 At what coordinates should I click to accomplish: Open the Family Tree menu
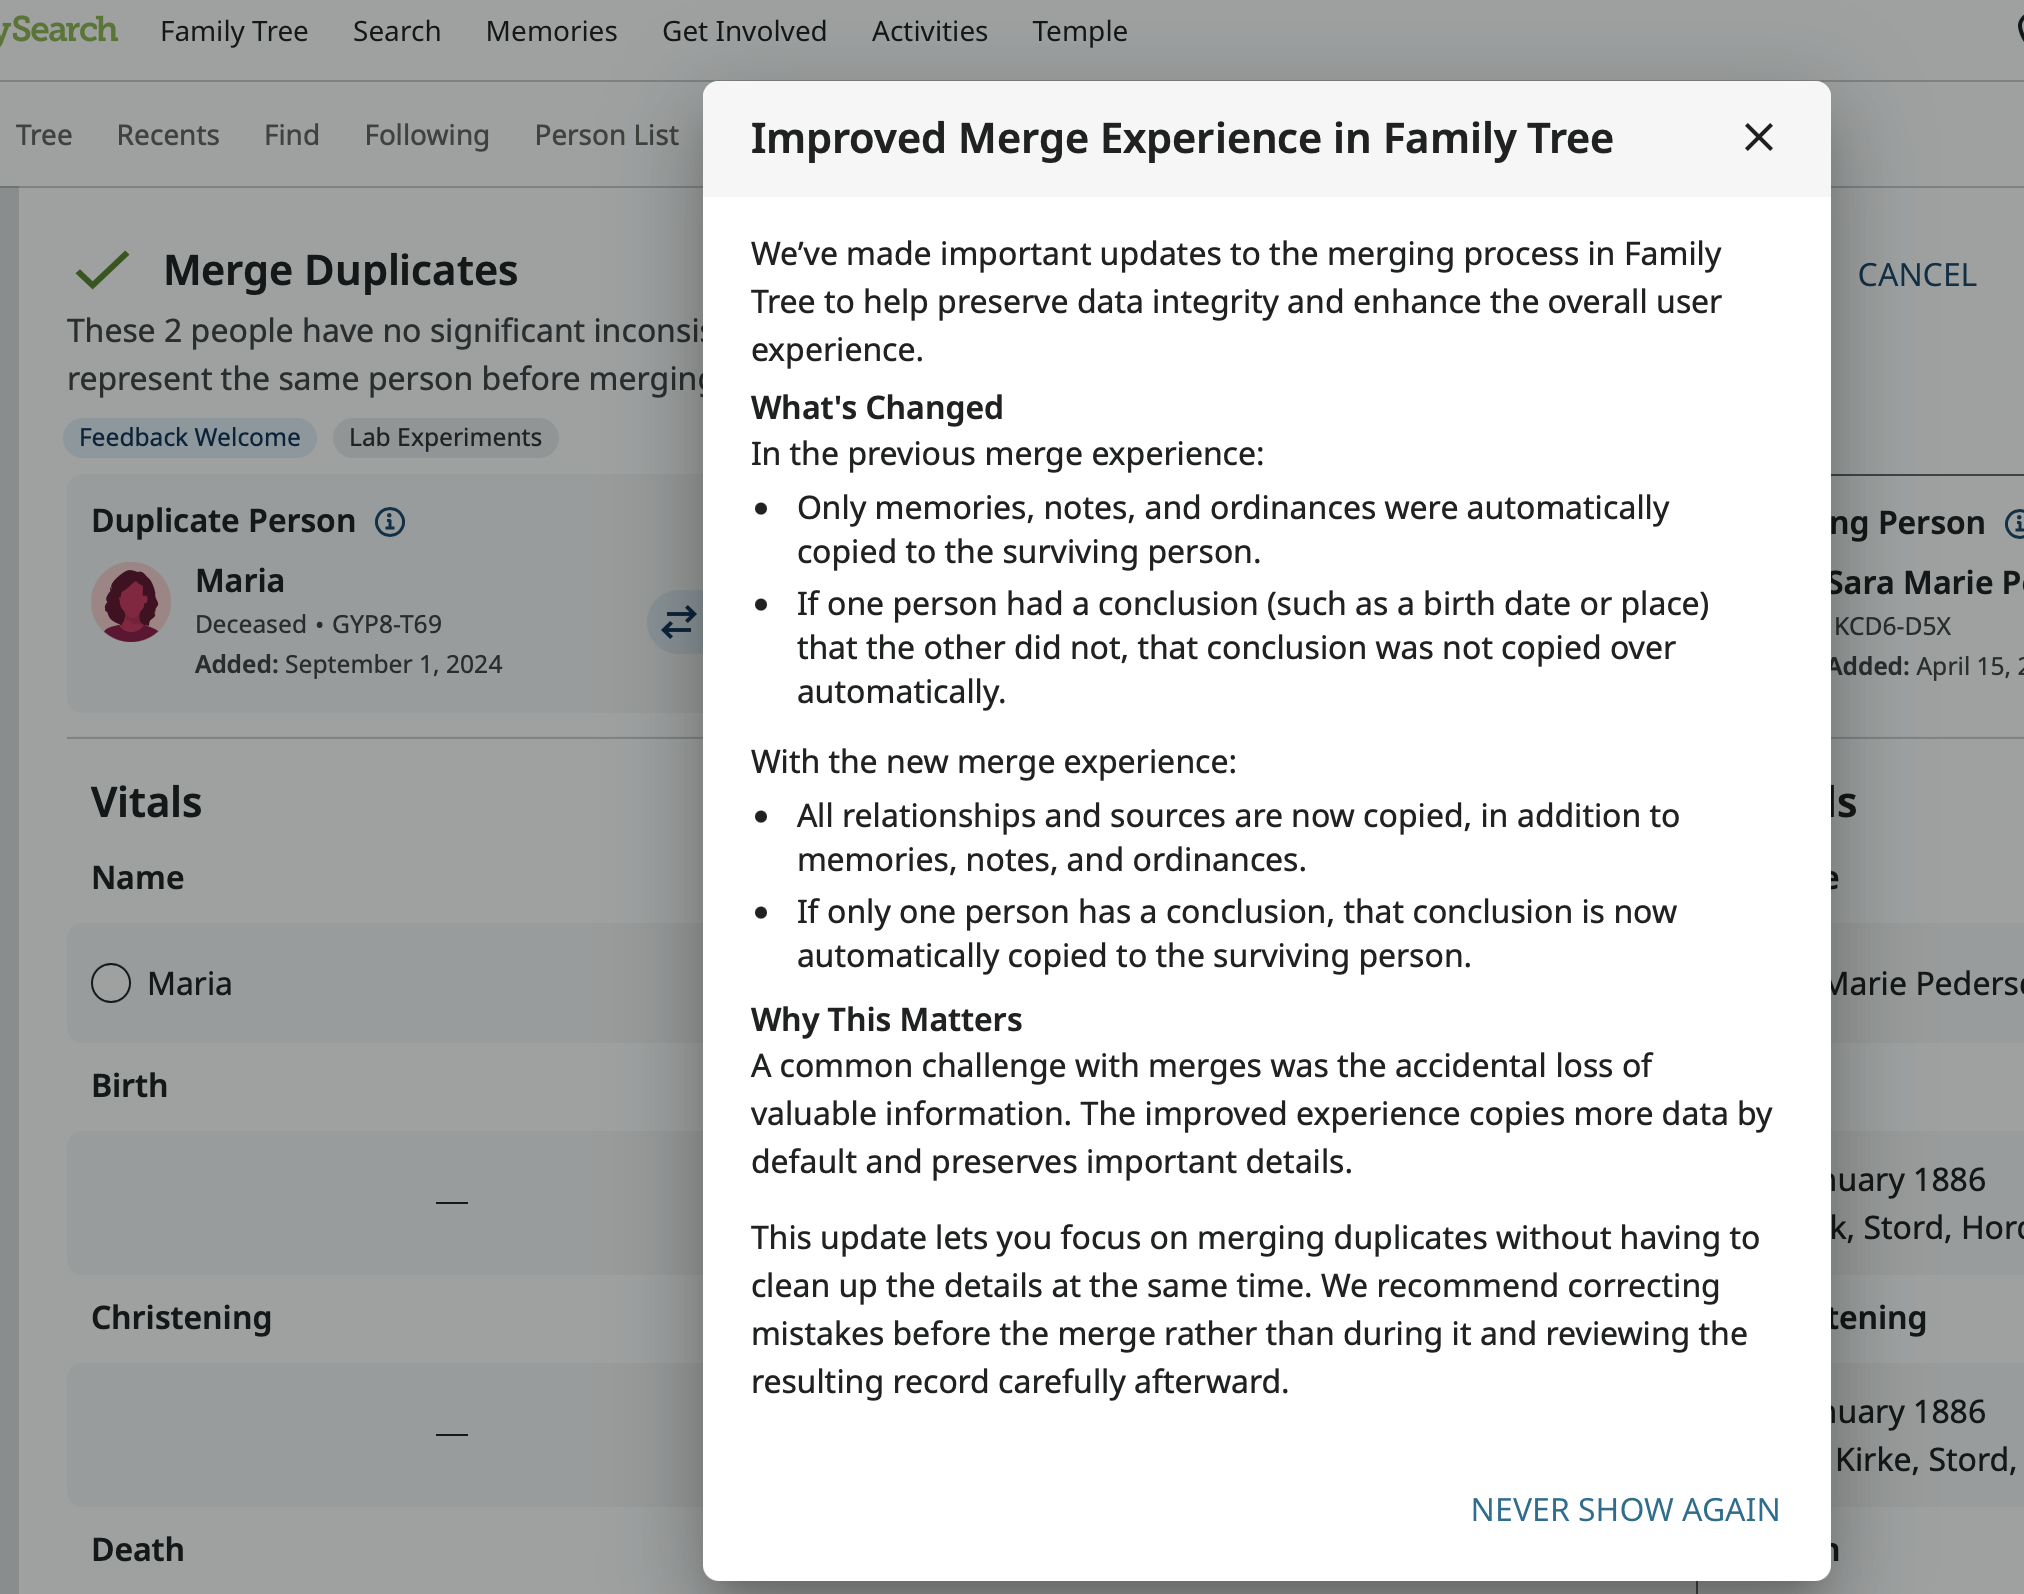tap(234, 31)
